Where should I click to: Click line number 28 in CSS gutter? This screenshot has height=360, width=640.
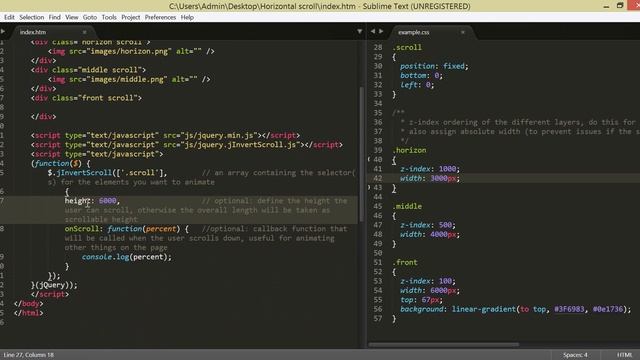click(378, 47)
